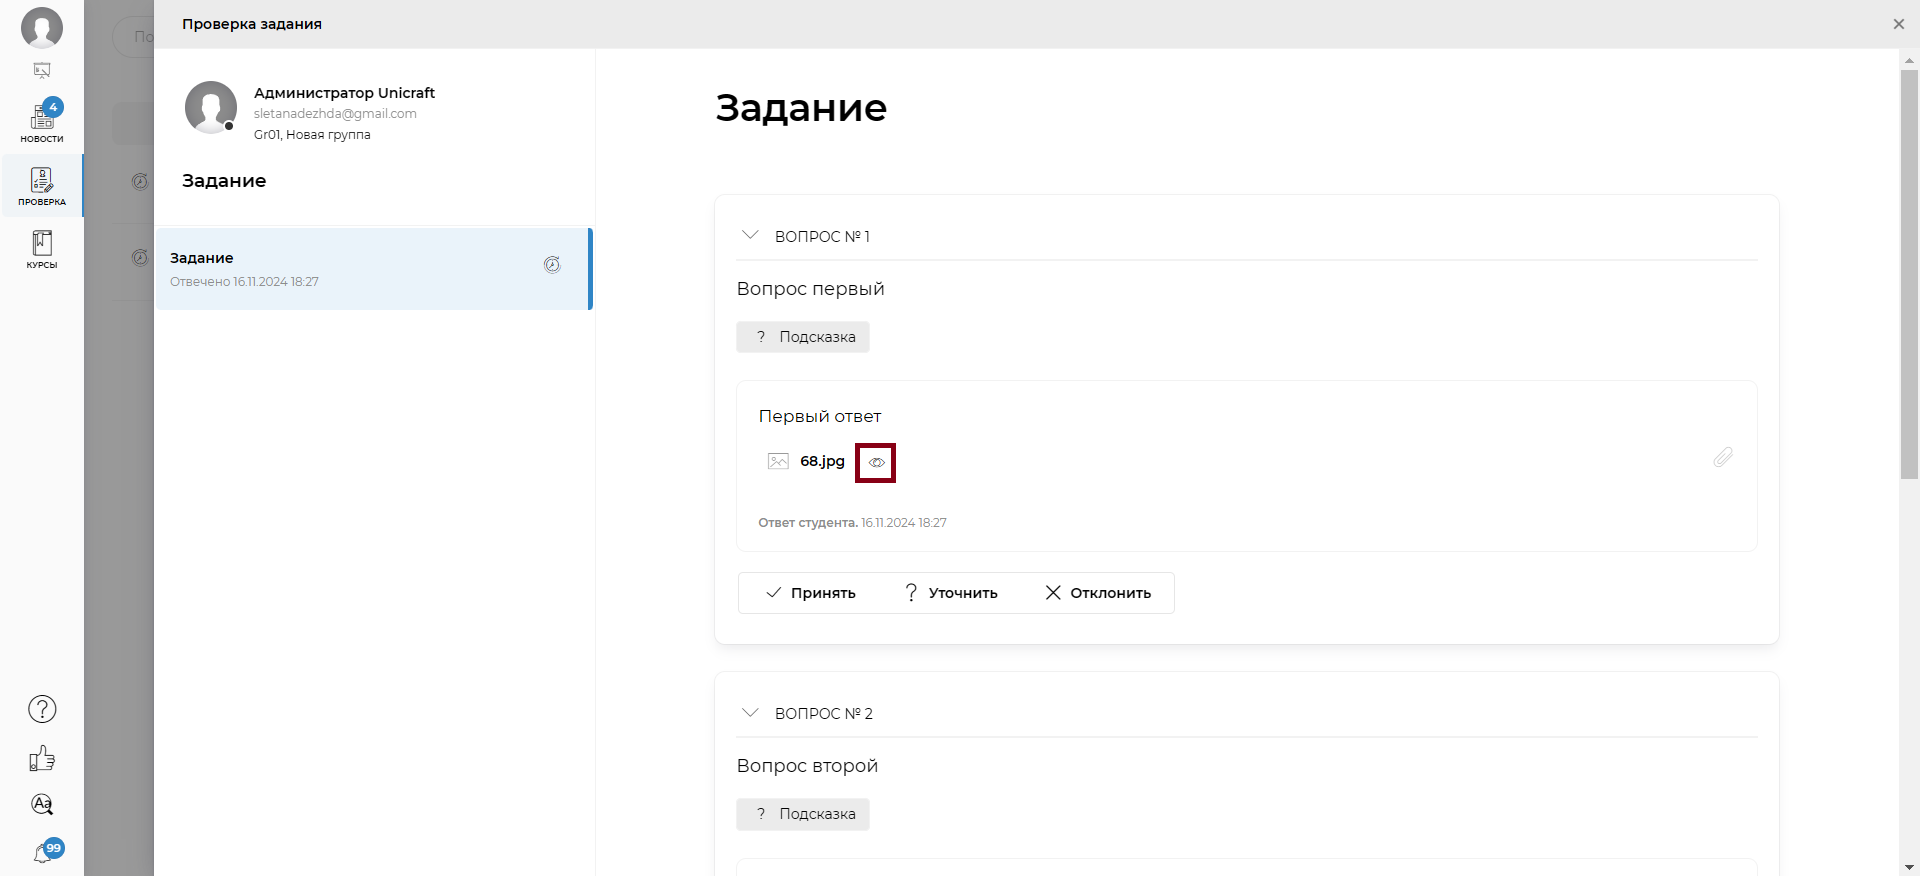Viewport: 1920px width, 876px height.
Task: Click the vertical scrollbar thumb
Action: (1909, 274)
